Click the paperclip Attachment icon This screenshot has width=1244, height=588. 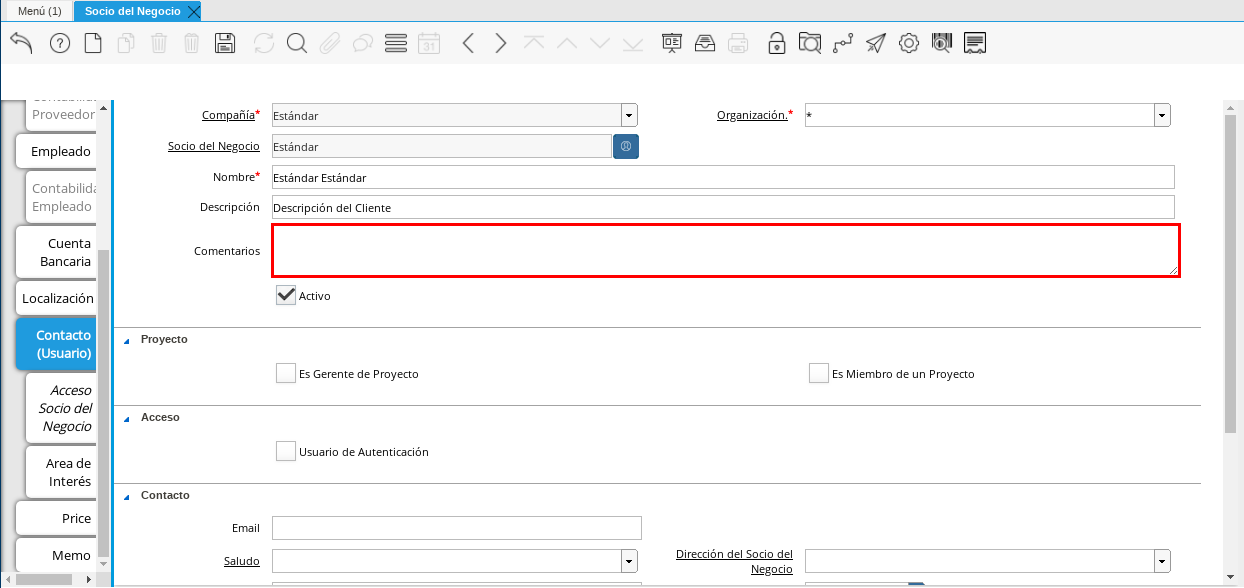tap(330, 43)
